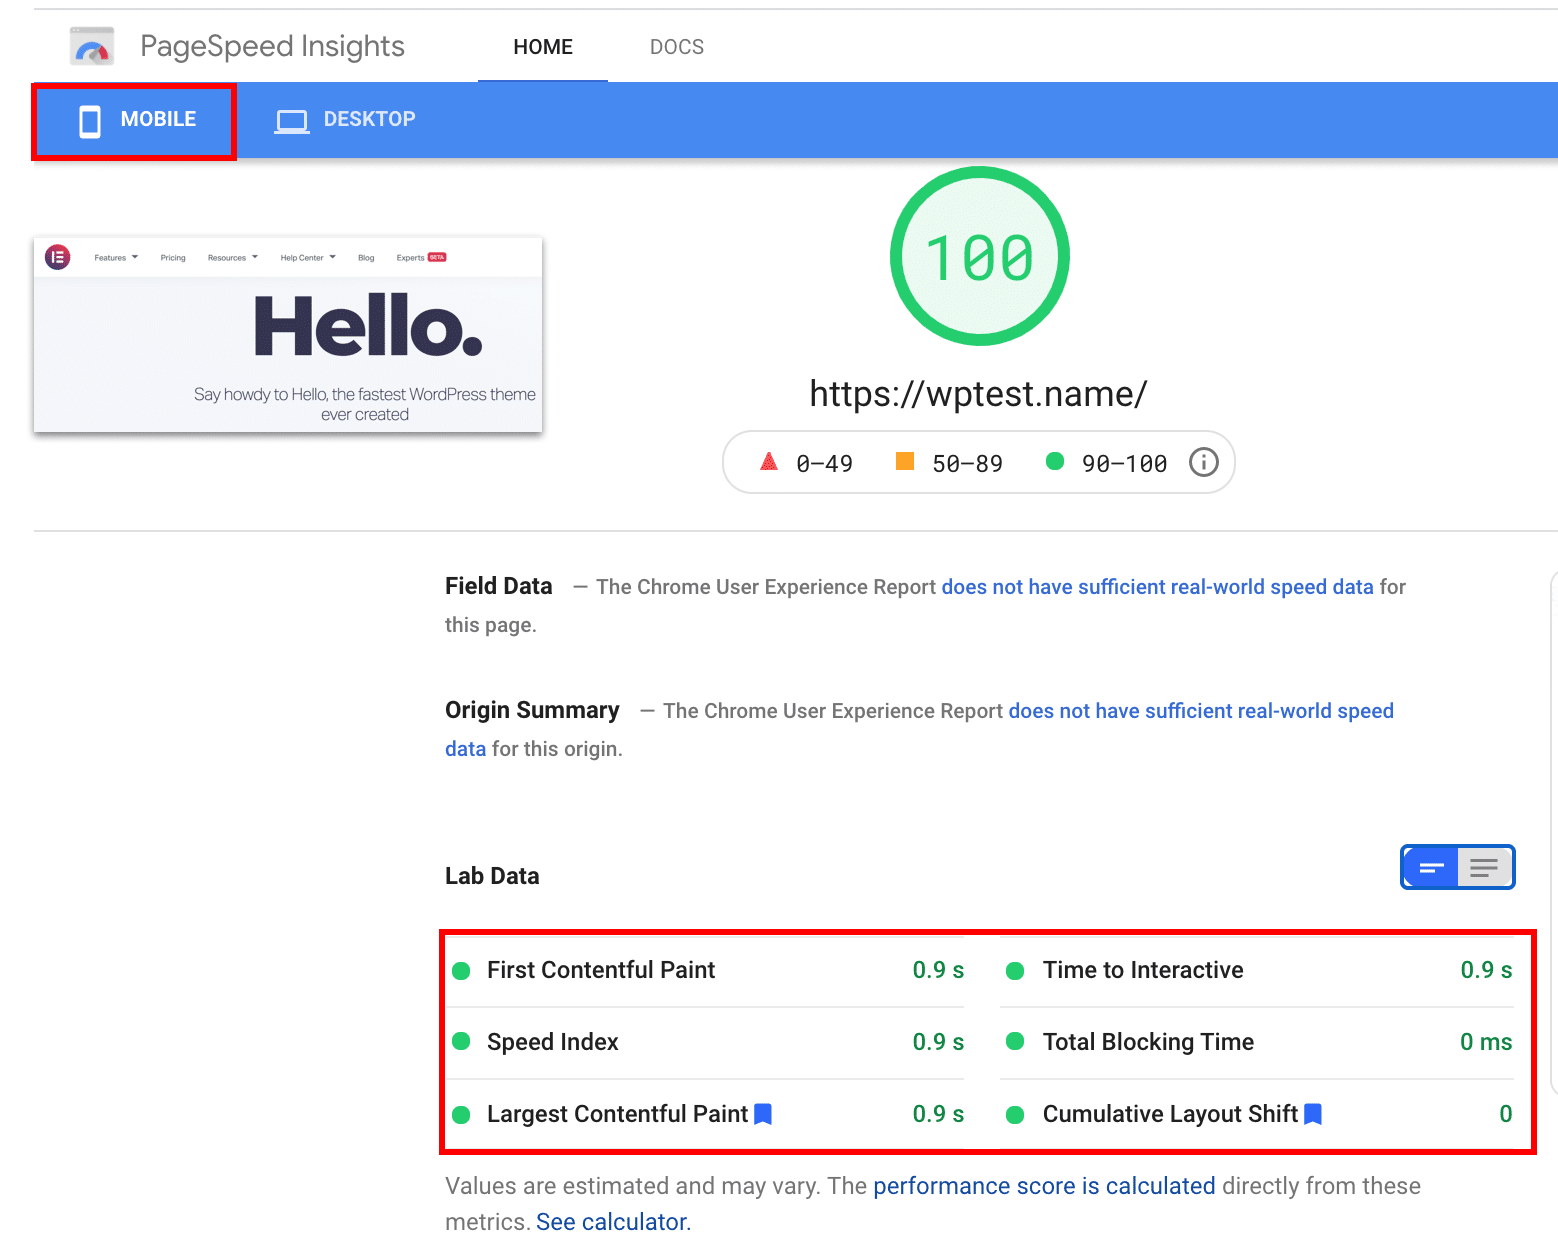Click the bookmark flag beside Largest Contentful Paint
Image resolution: width=1558 pixels, height=1240 pixels.
[763, 1113]
